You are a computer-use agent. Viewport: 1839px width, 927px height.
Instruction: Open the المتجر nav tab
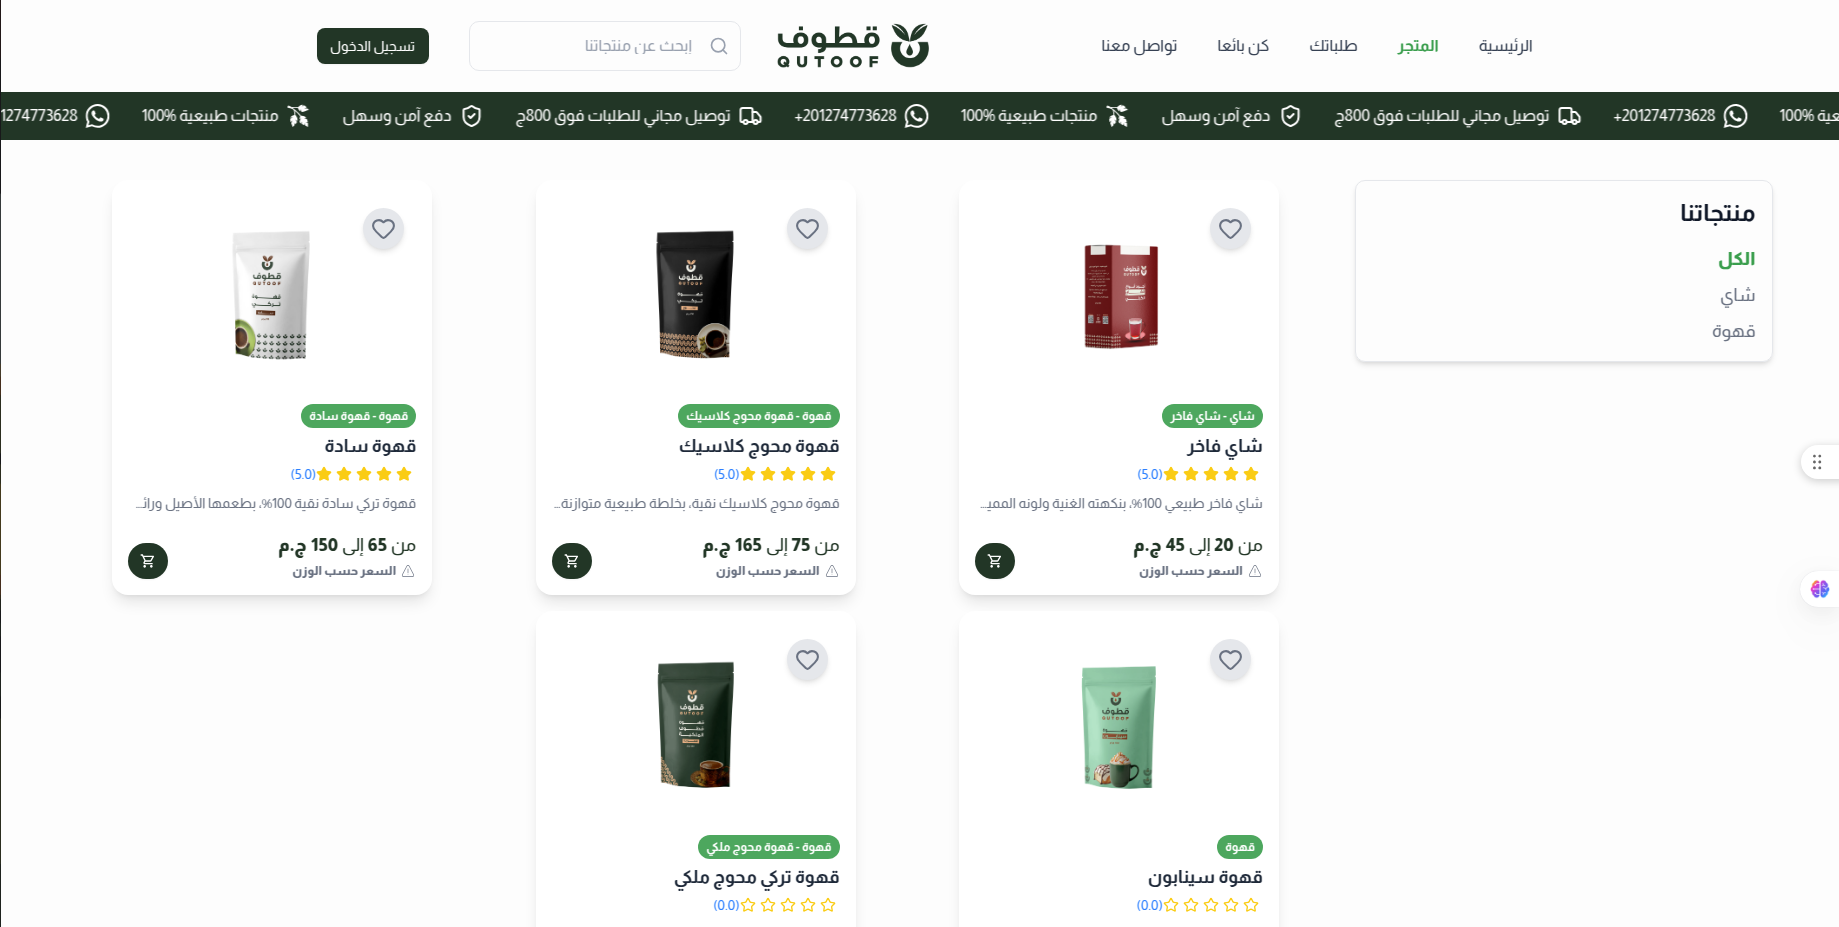(x=1418, y=46)
